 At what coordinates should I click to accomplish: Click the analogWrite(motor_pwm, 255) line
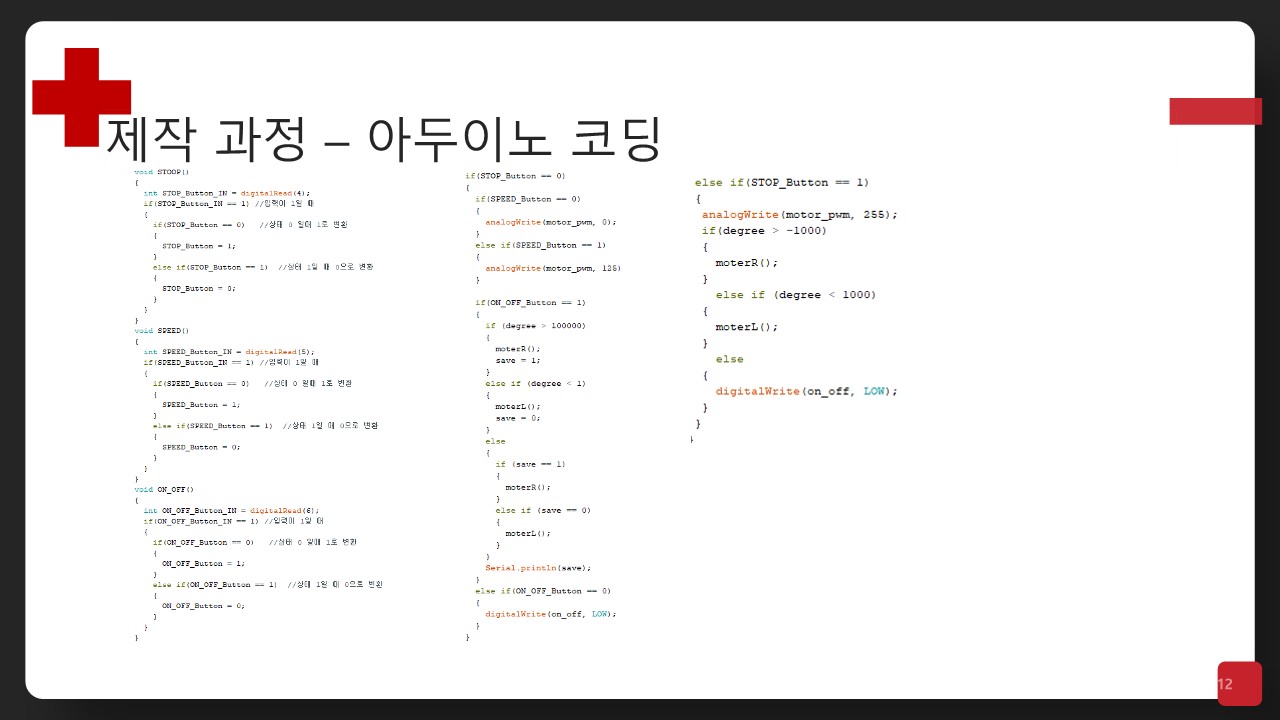[799, 214]
